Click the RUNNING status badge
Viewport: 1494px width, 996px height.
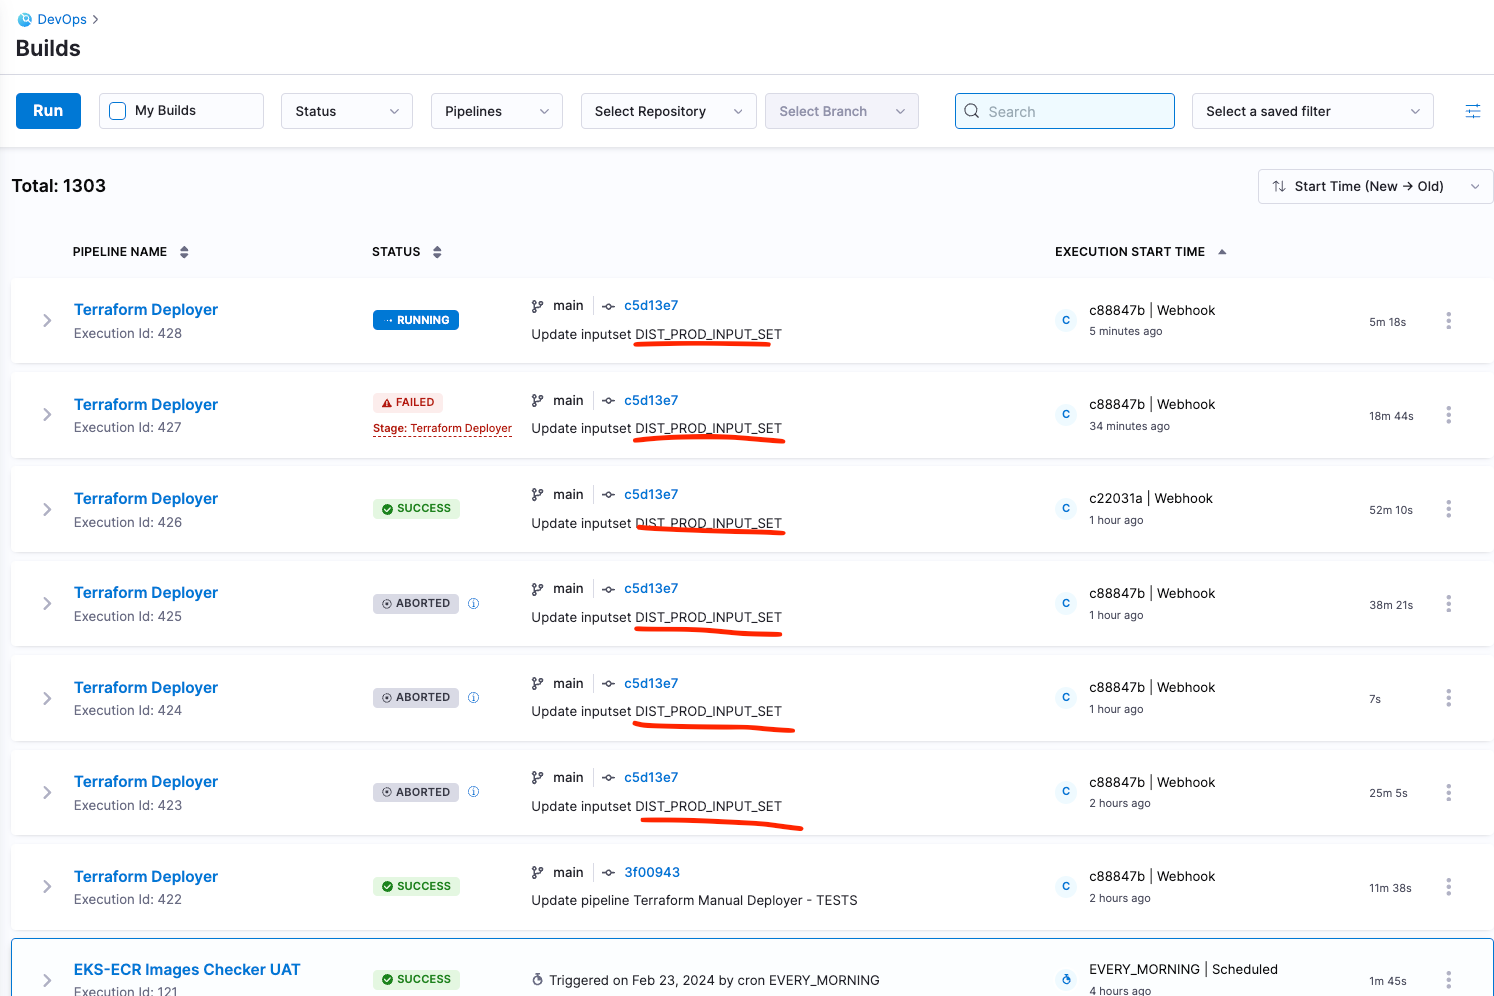[416, 320]
